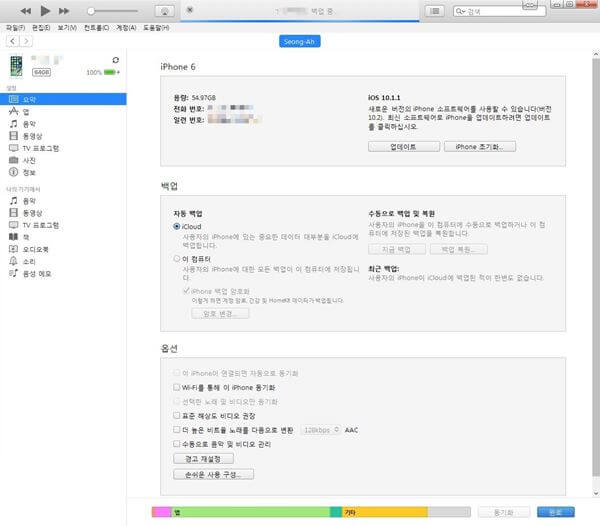Toggle 선택한 노래 및 비디오만 동기화 checkbox
The image size is (600, 526).
tap(176, 401)
